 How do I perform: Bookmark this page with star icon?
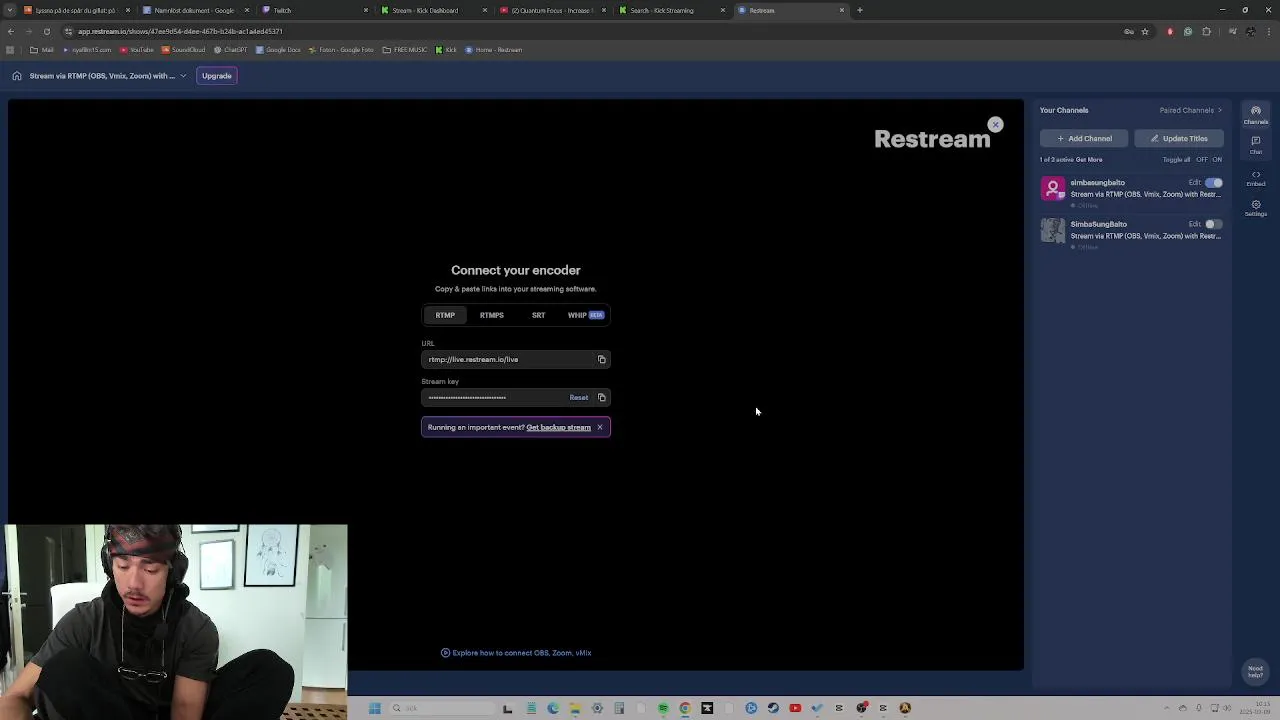click(x=1145, y=31)
